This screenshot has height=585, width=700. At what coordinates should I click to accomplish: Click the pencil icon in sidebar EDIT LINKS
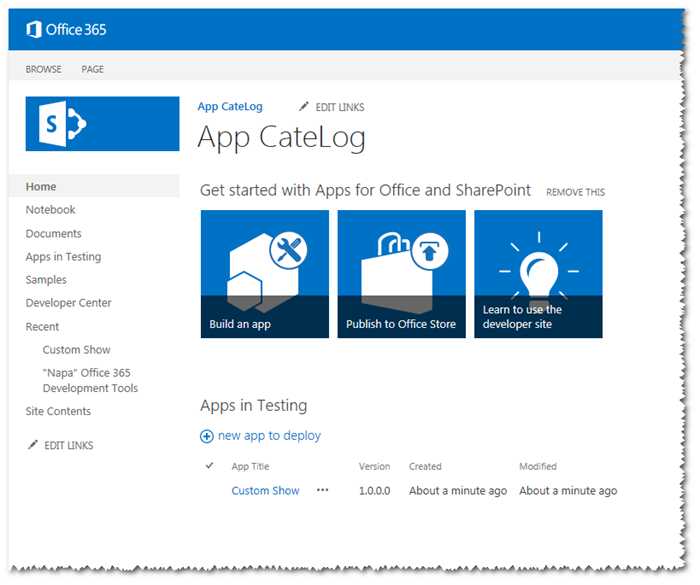33,445
